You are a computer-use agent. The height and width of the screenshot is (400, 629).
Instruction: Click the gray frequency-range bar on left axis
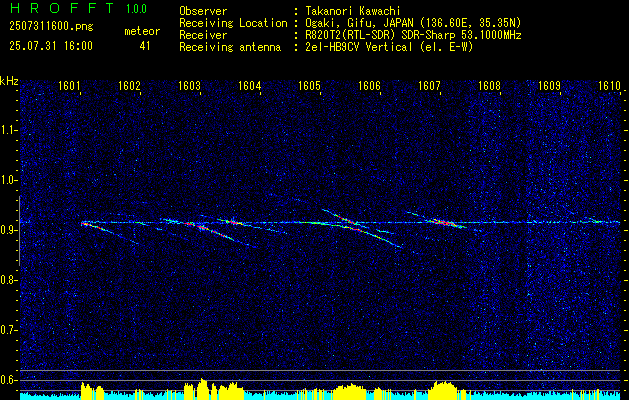click(19, 231)
